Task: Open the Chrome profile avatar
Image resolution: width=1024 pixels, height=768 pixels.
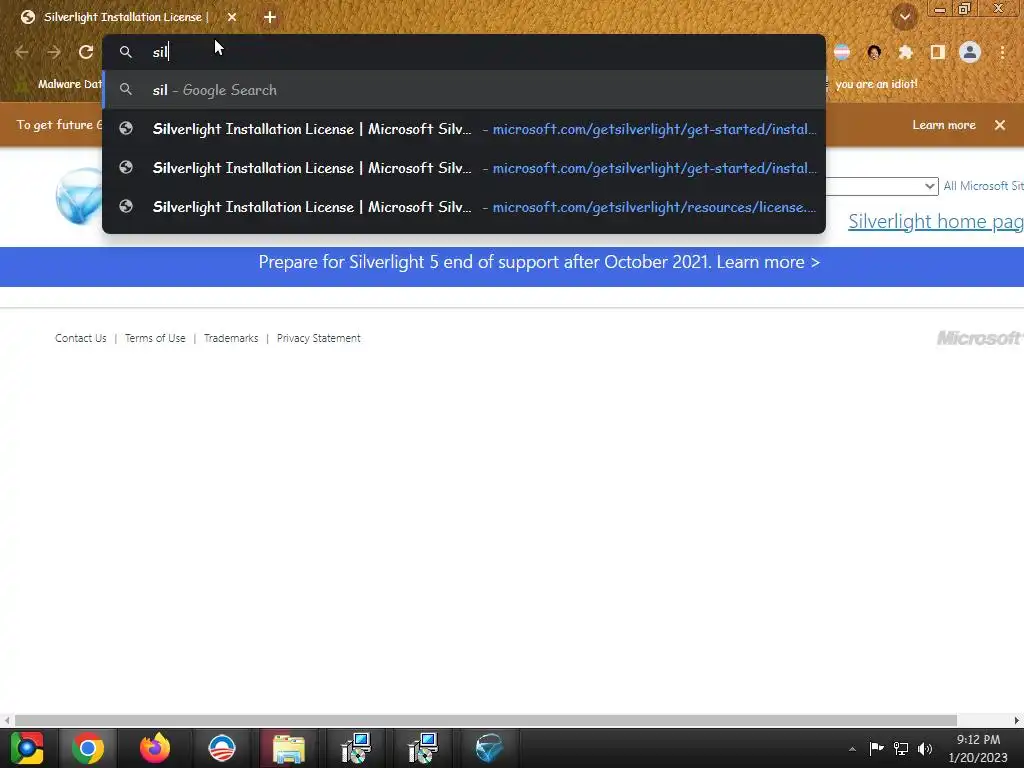Action: tap(970, 52)
